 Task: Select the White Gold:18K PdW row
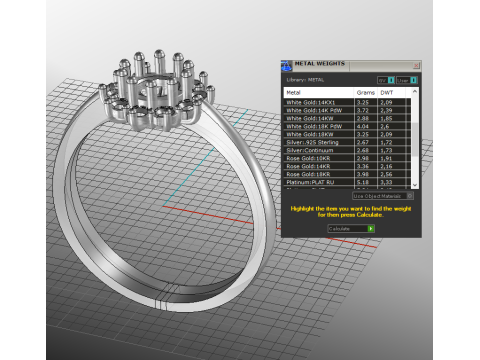point(347,126)
